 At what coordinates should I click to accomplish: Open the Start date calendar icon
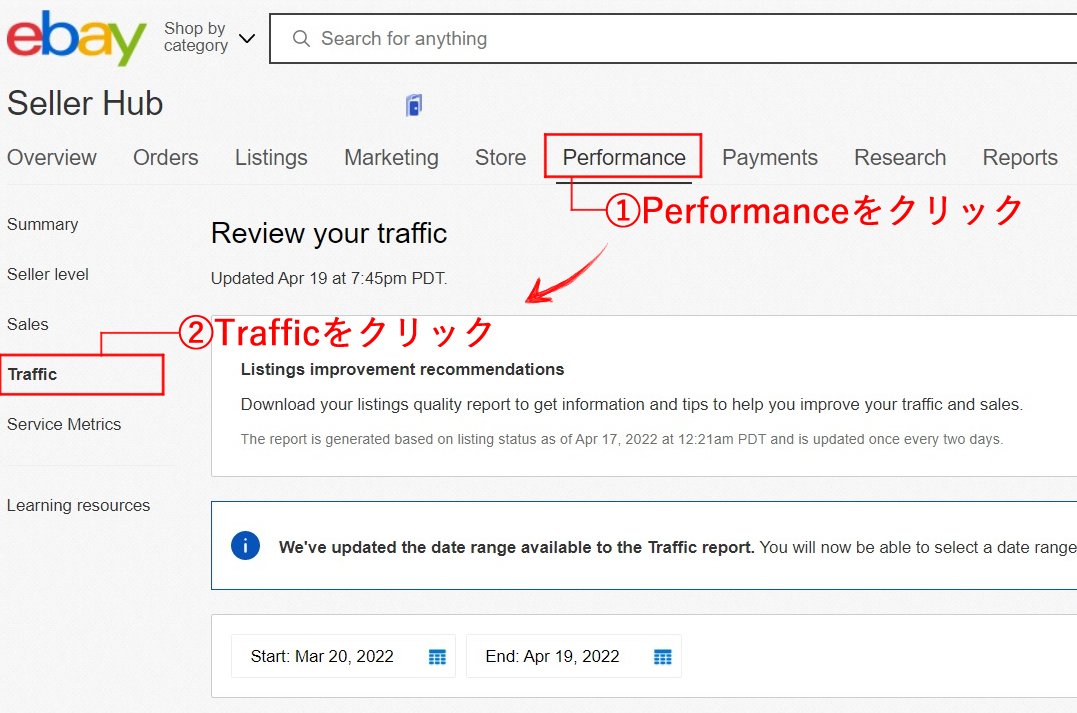point(437,657)
